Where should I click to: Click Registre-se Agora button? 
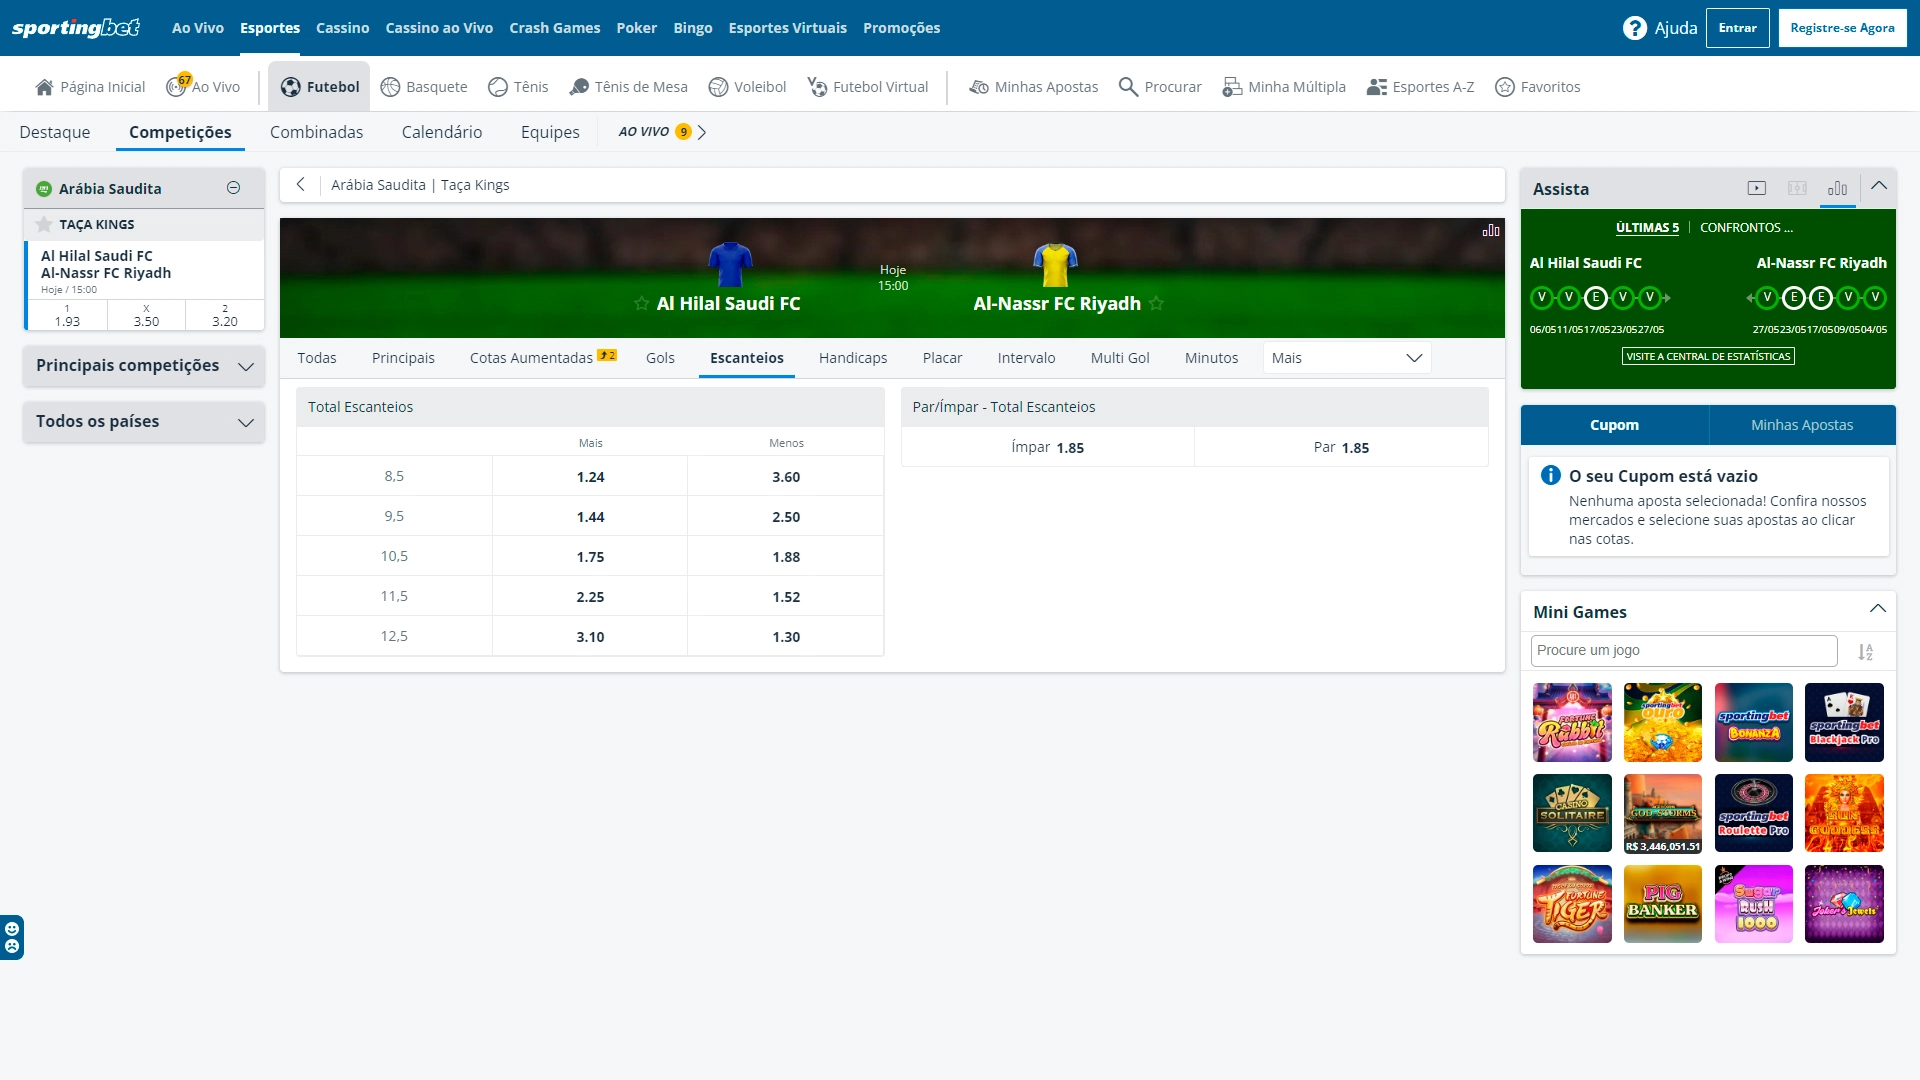pyautogui.click(x=1842, y=28)
